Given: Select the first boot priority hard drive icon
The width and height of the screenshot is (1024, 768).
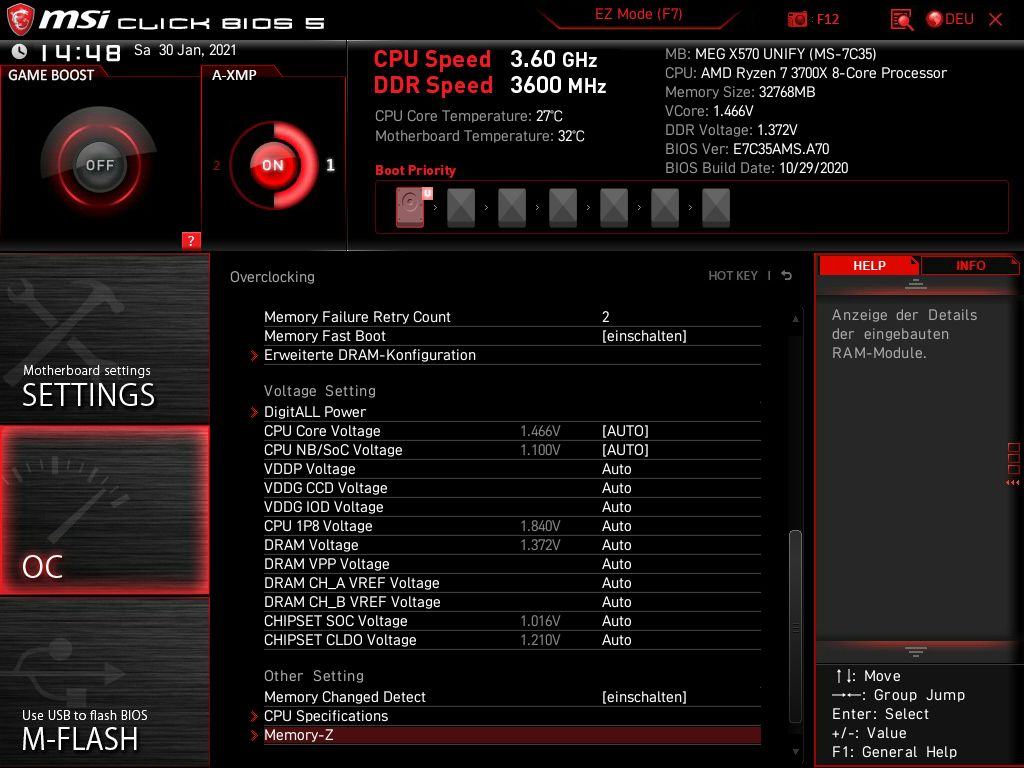Looking at the screenshot, I should [411, 207].
